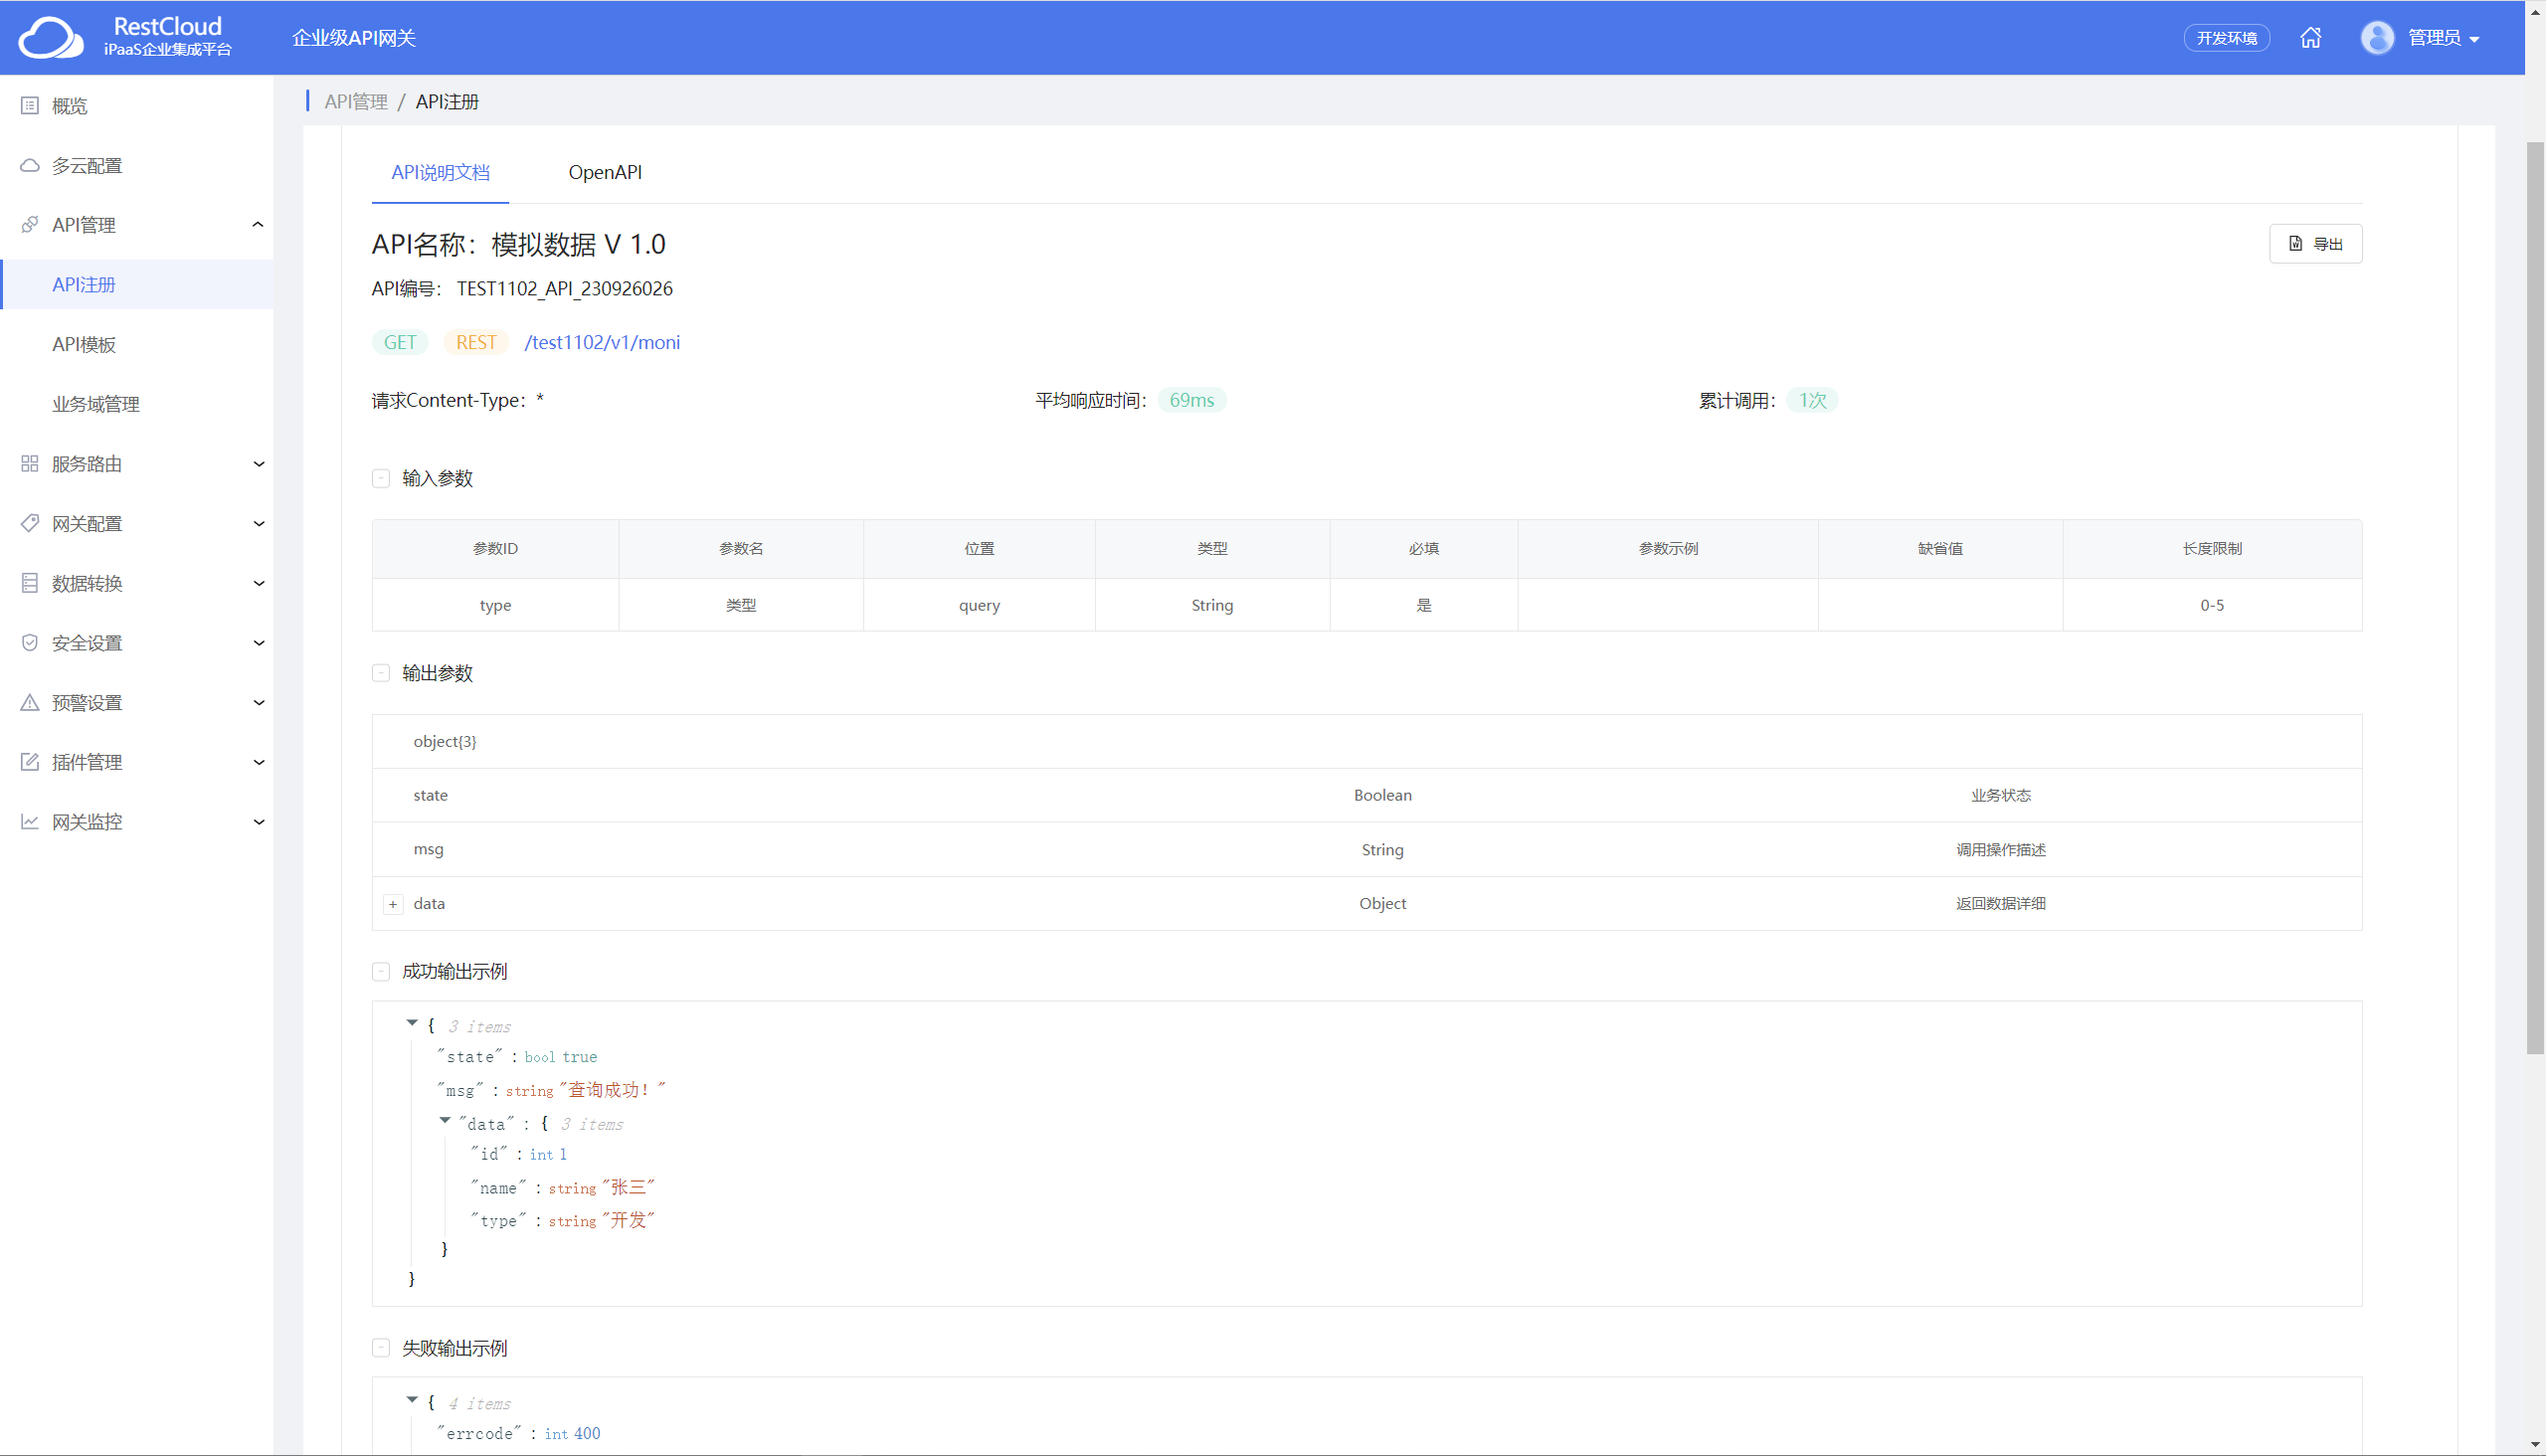The height and width of the screenshot is (1456, 2546).
Task: Click the 0-5 length limit cell
Action: click(2212, 605)
